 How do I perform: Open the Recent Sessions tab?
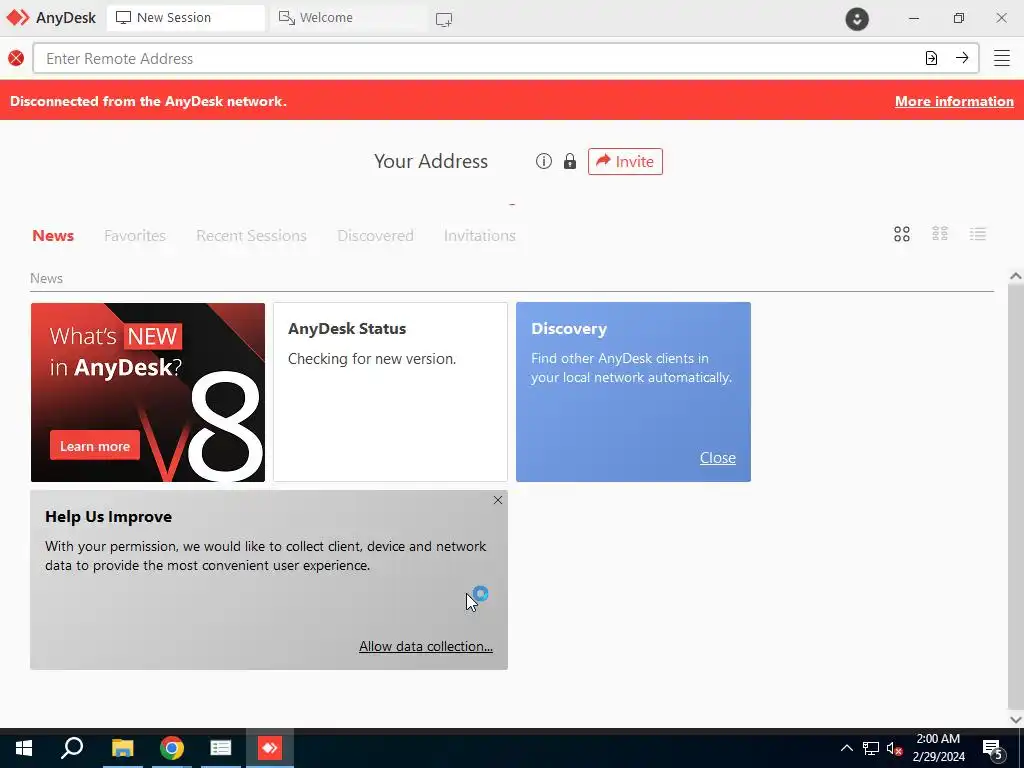coord(251,235)
